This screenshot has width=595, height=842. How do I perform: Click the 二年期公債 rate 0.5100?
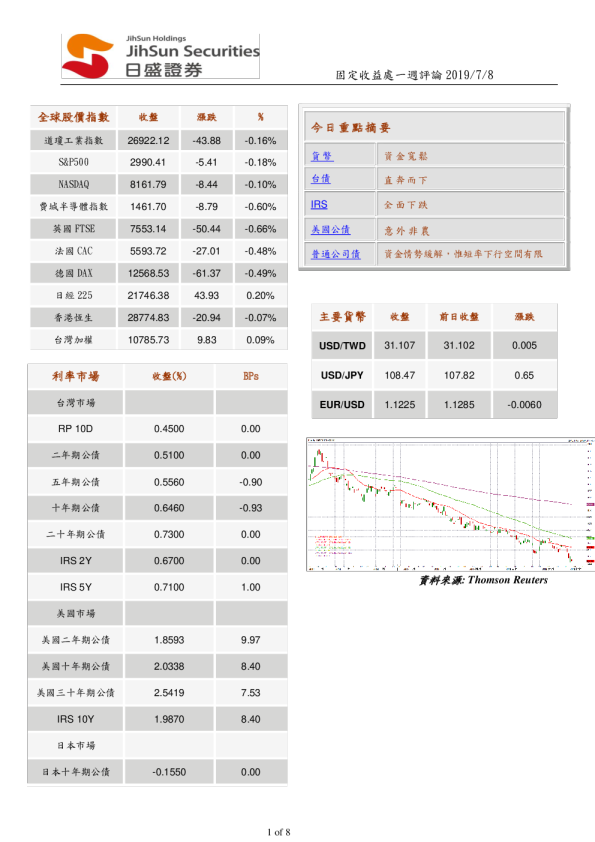[x=169, y=455]
